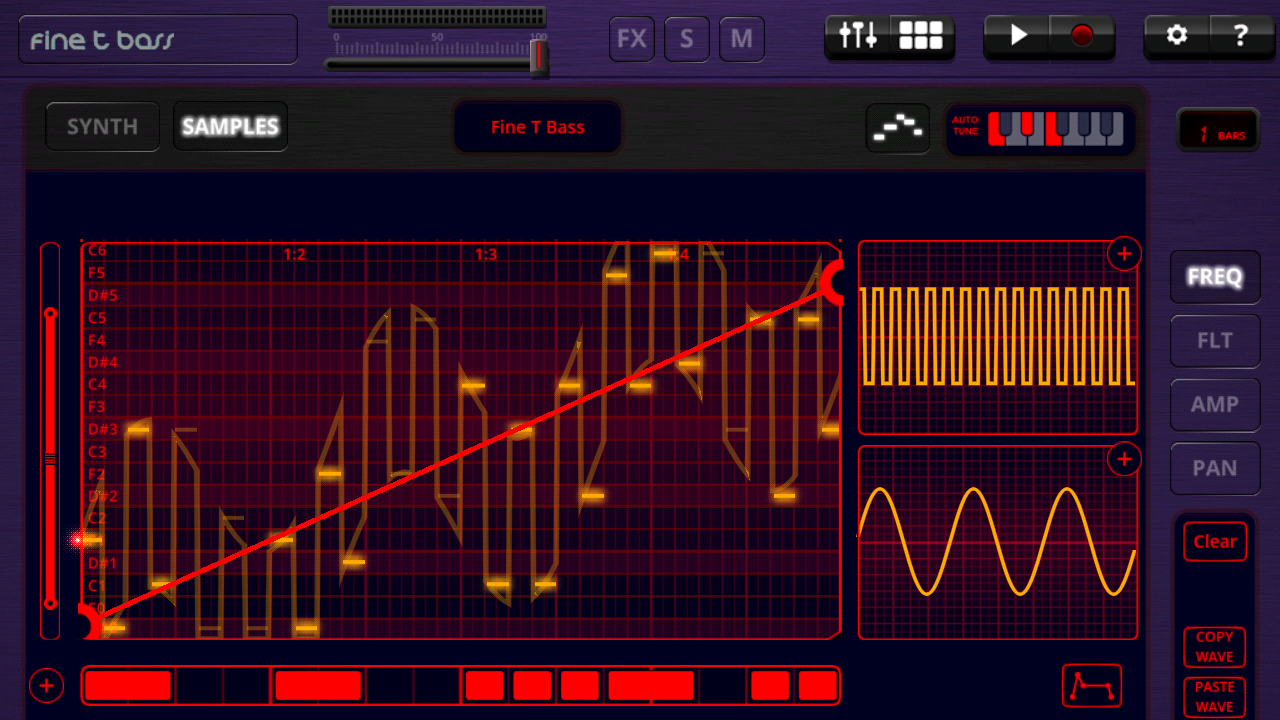Toggle Mute with the M button

click(x=741, y=38)
